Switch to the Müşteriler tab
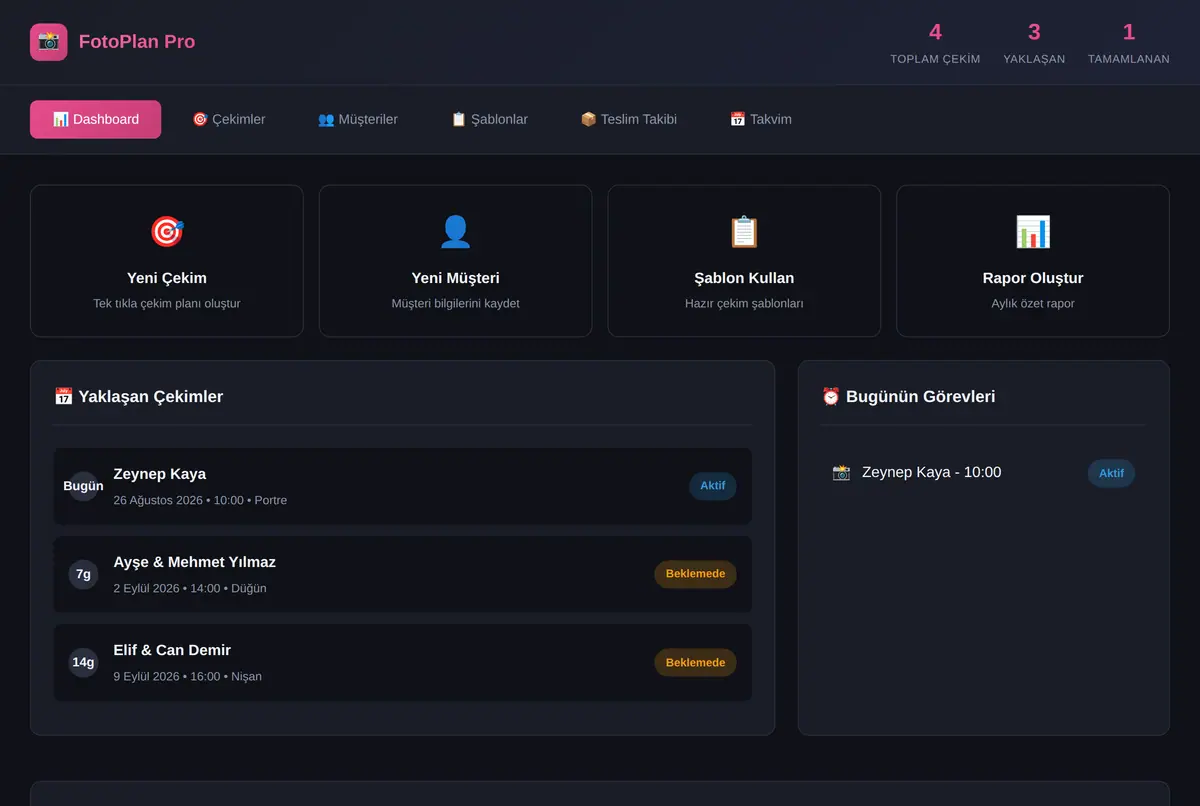 point(358,119)
